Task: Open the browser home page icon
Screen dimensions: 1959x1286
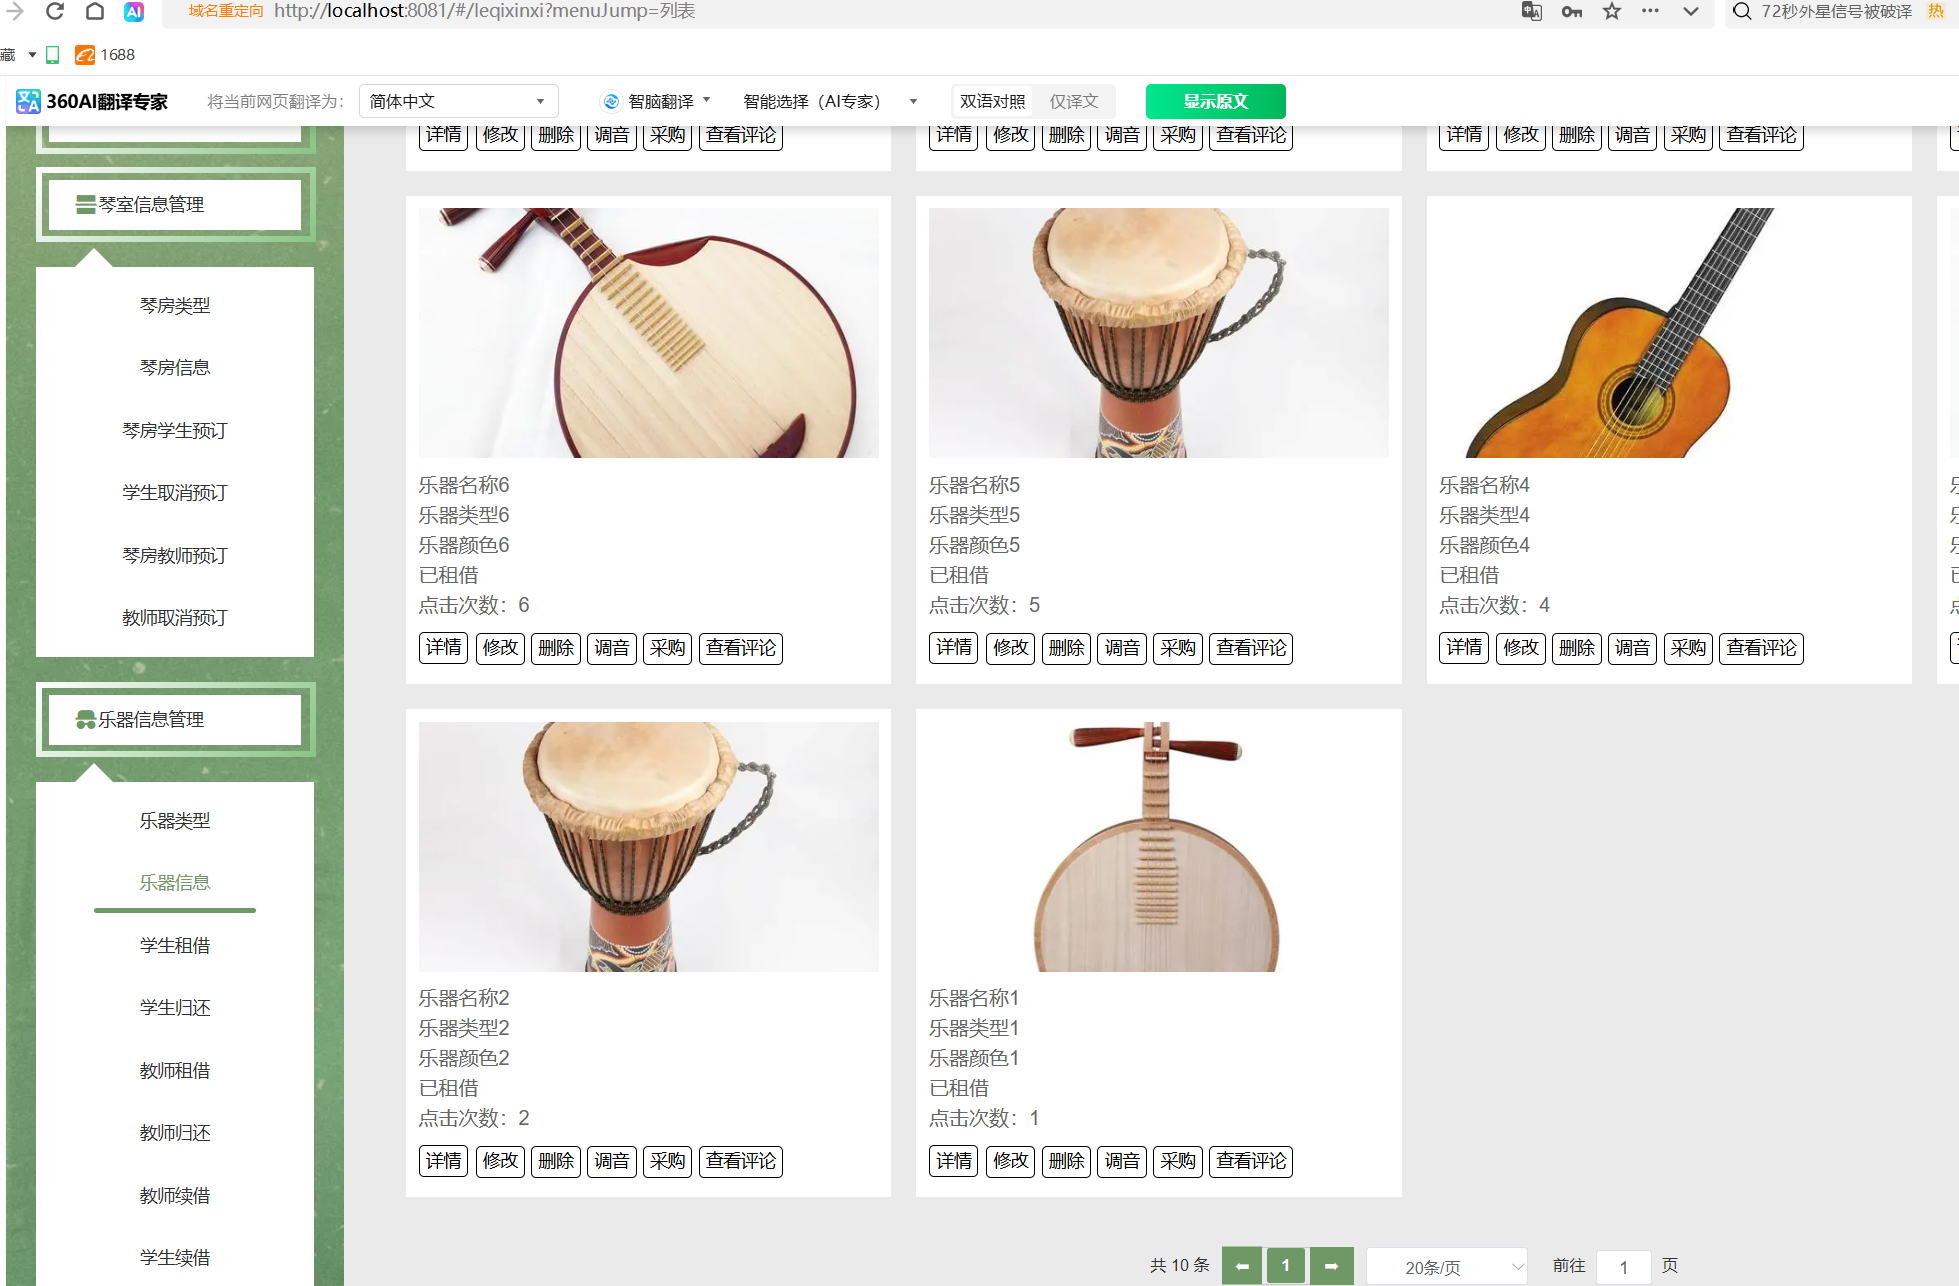Action: tap(94, 12)
